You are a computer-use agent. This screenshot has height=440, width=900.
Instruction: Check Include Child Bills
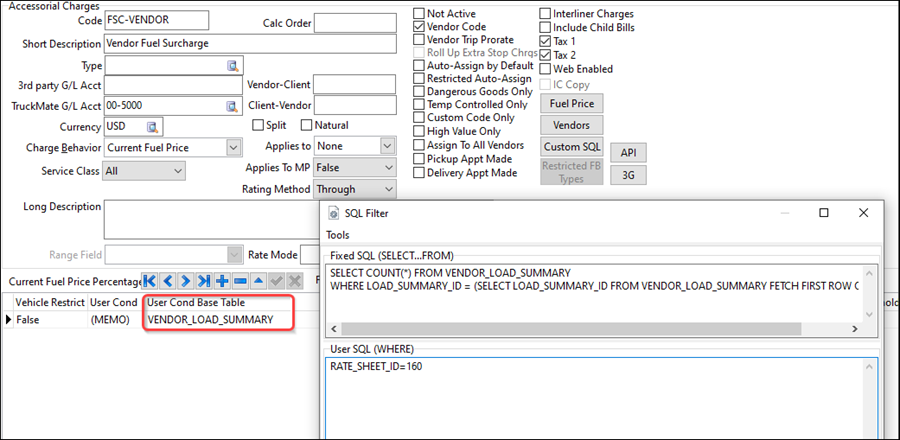(545, 27)
